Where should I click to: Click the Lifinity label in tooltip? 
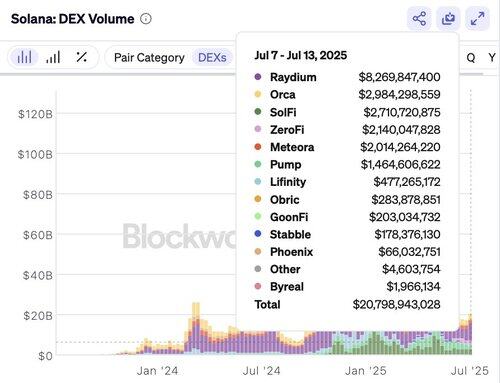tap(288, 182)
